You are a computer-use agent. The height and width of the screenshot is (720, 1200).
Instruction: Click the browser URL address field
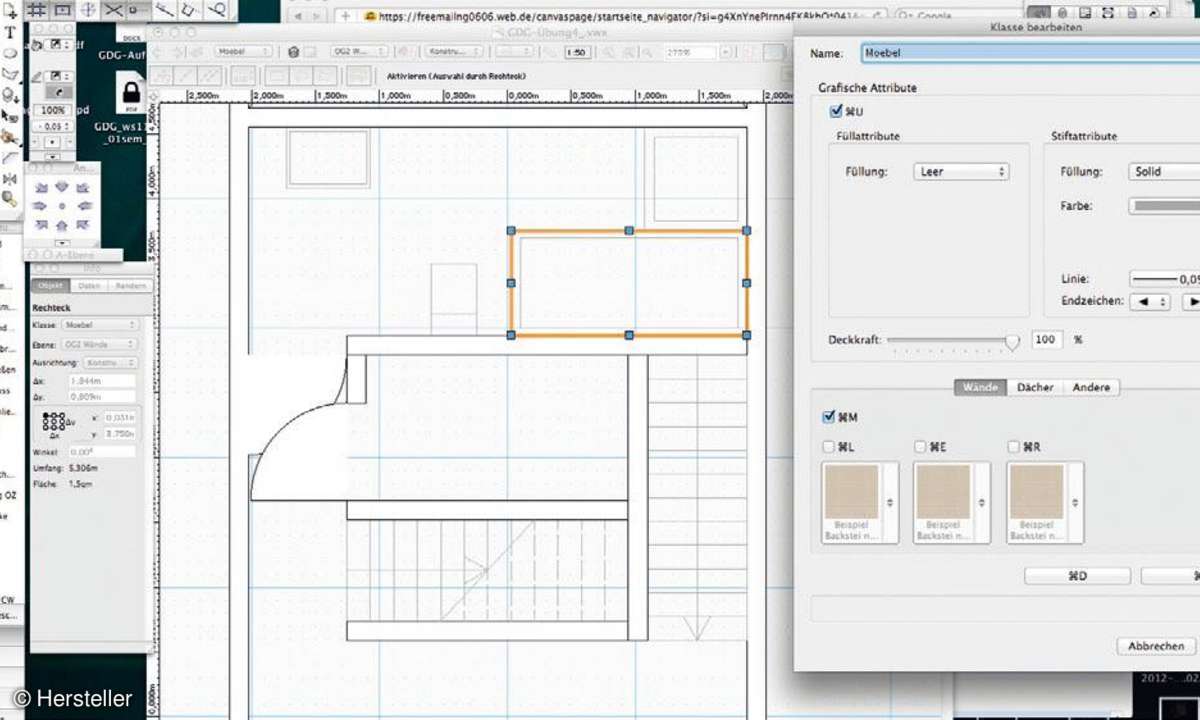click(x=622, y=16)
